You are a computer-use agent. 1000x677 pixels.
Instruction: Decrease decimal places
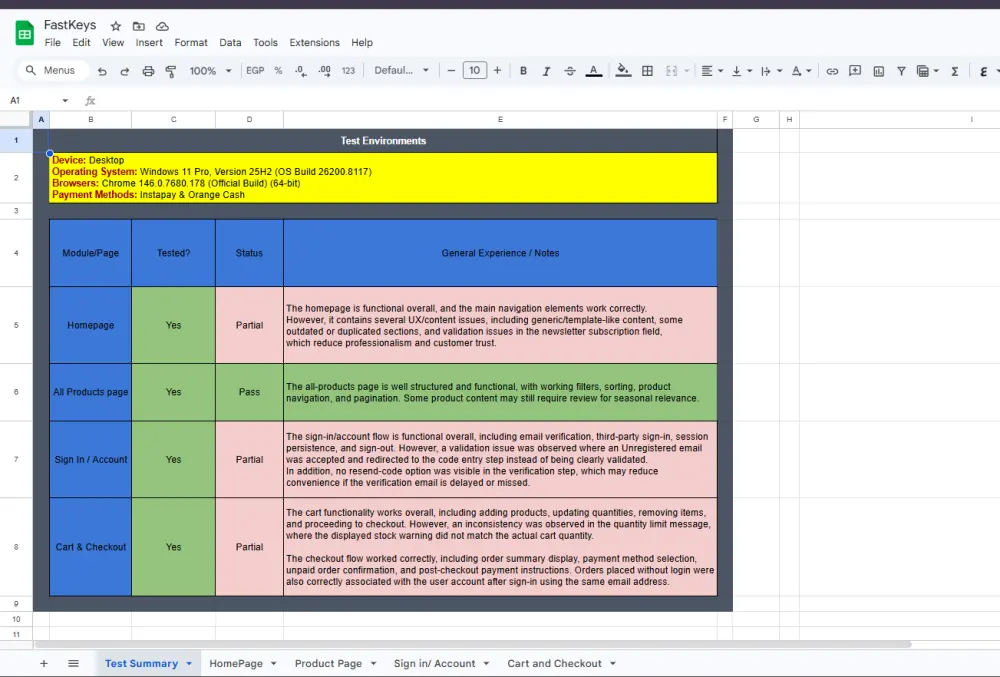(x=301, y=71)
